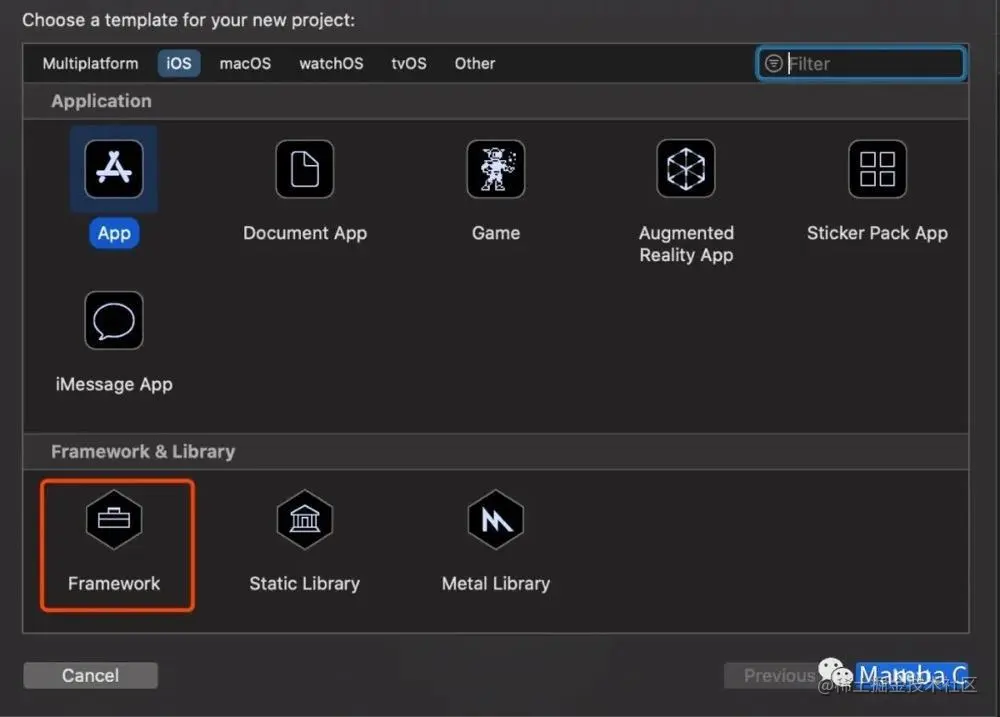Click the highlighted "App" label
Viewport: 1000px width, 717px height.
pyautogui.click(x=114, y=233)
